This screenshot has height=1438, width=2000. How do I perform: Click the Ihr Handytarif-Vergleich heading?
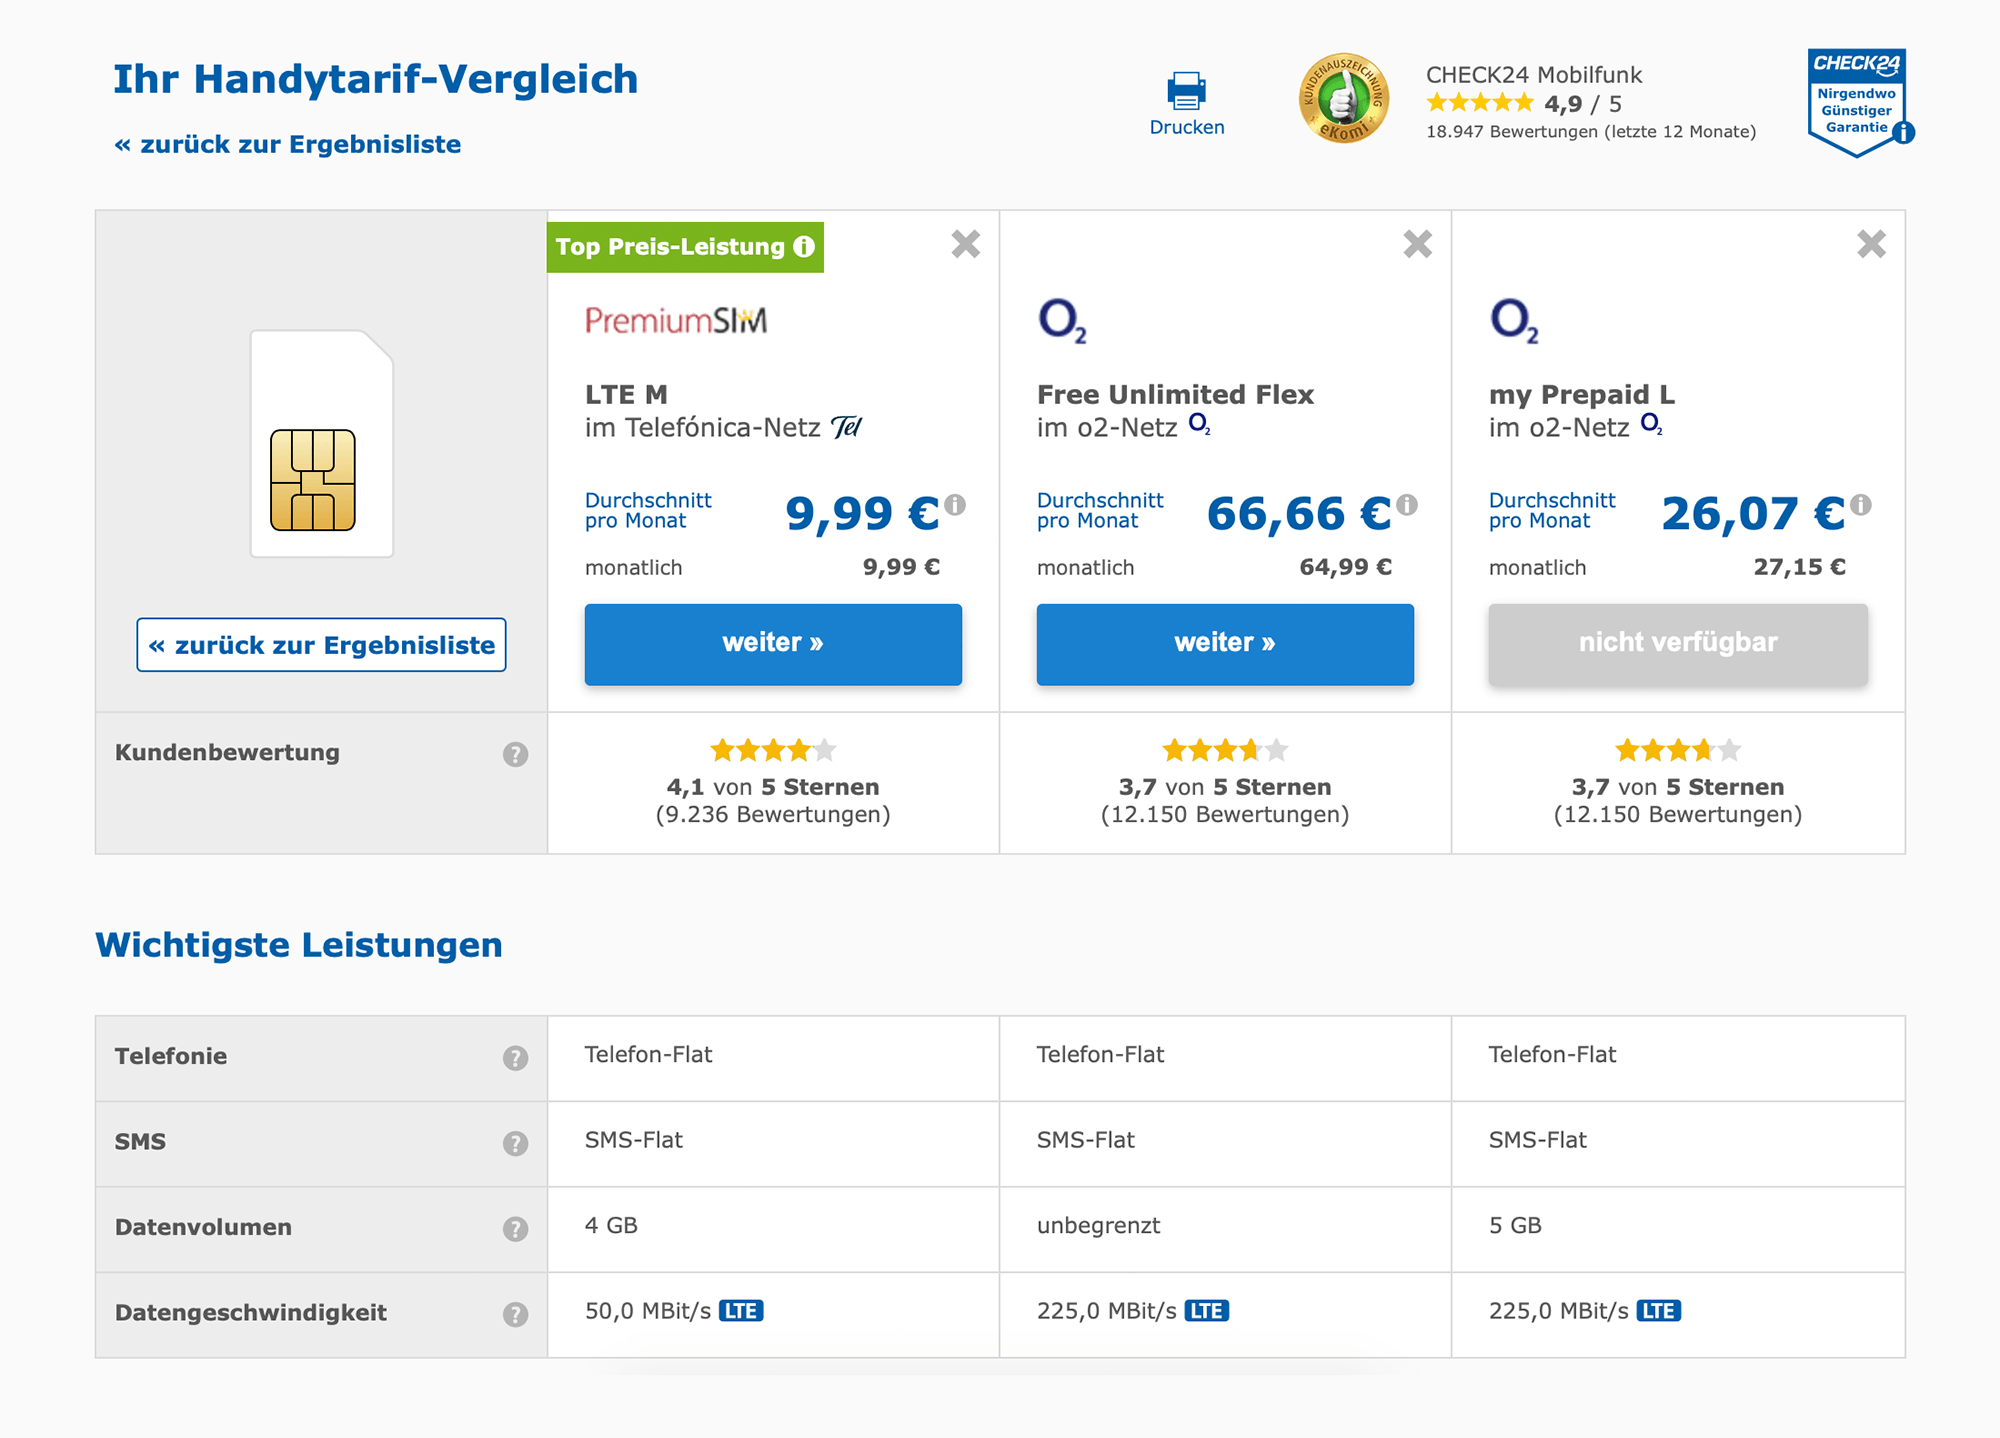click(376, 80)
